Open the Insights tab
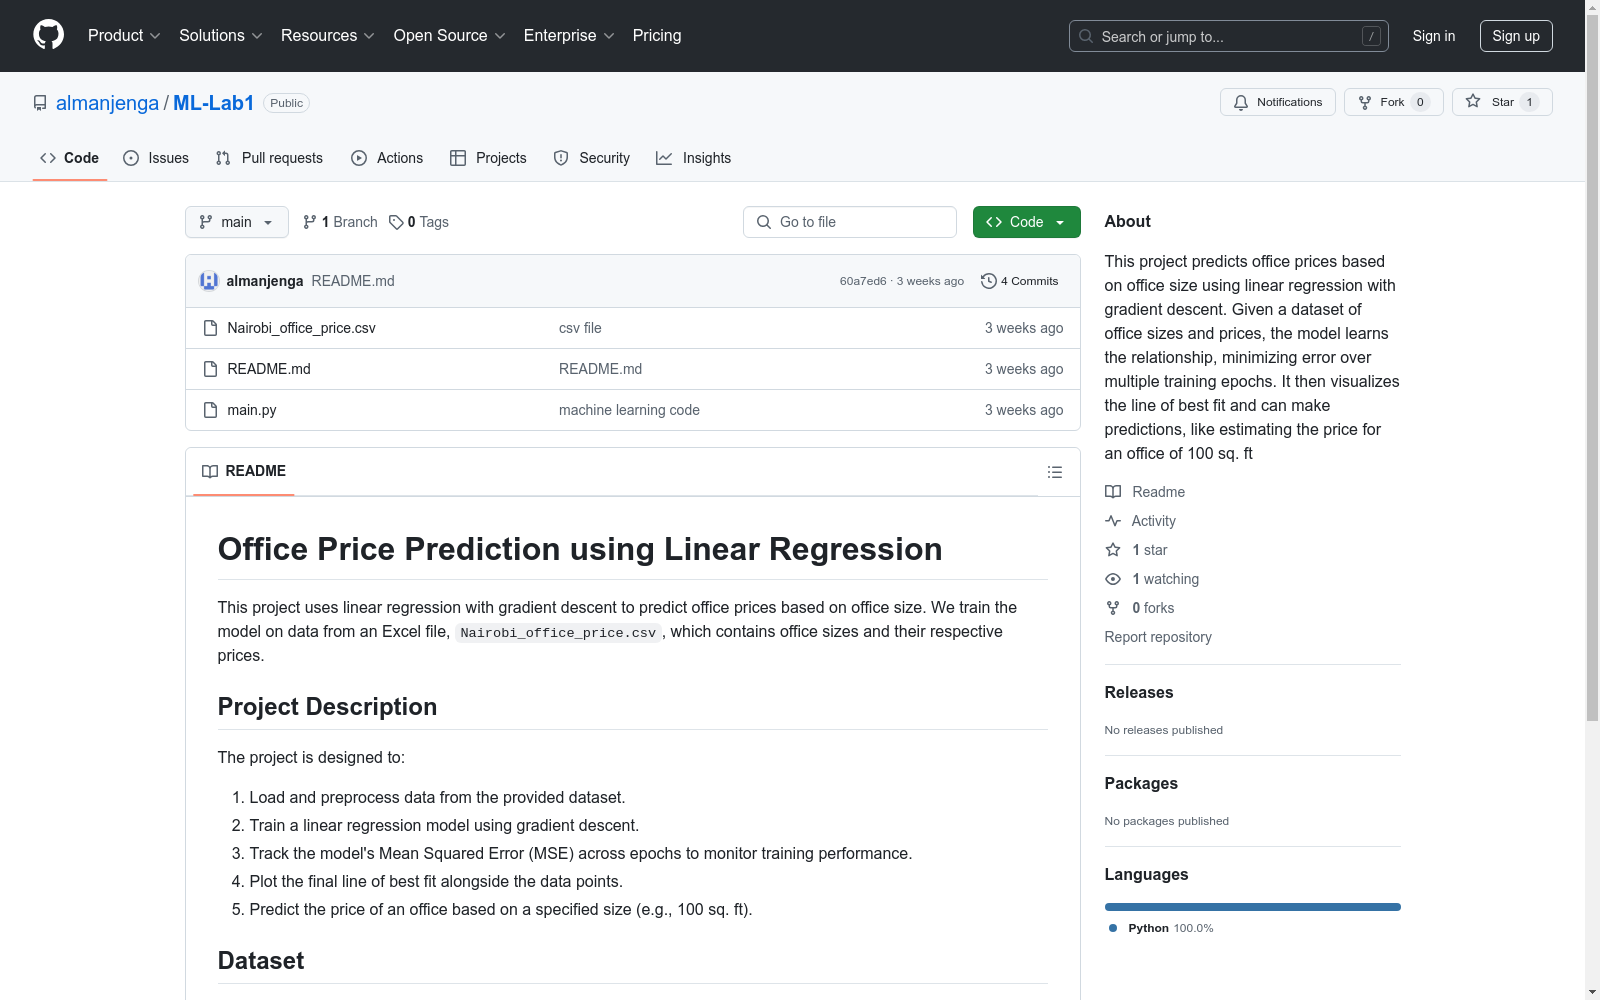The image size is (1600, 1000). [x=693, y=158]
